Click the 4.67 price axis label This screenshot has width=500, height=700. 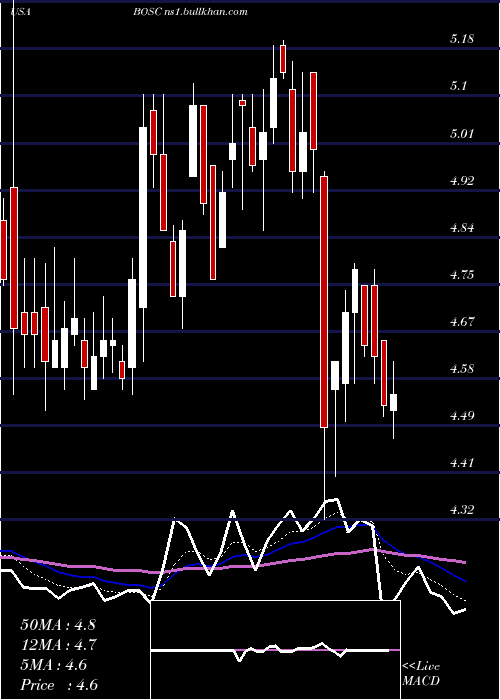point(462,321)
